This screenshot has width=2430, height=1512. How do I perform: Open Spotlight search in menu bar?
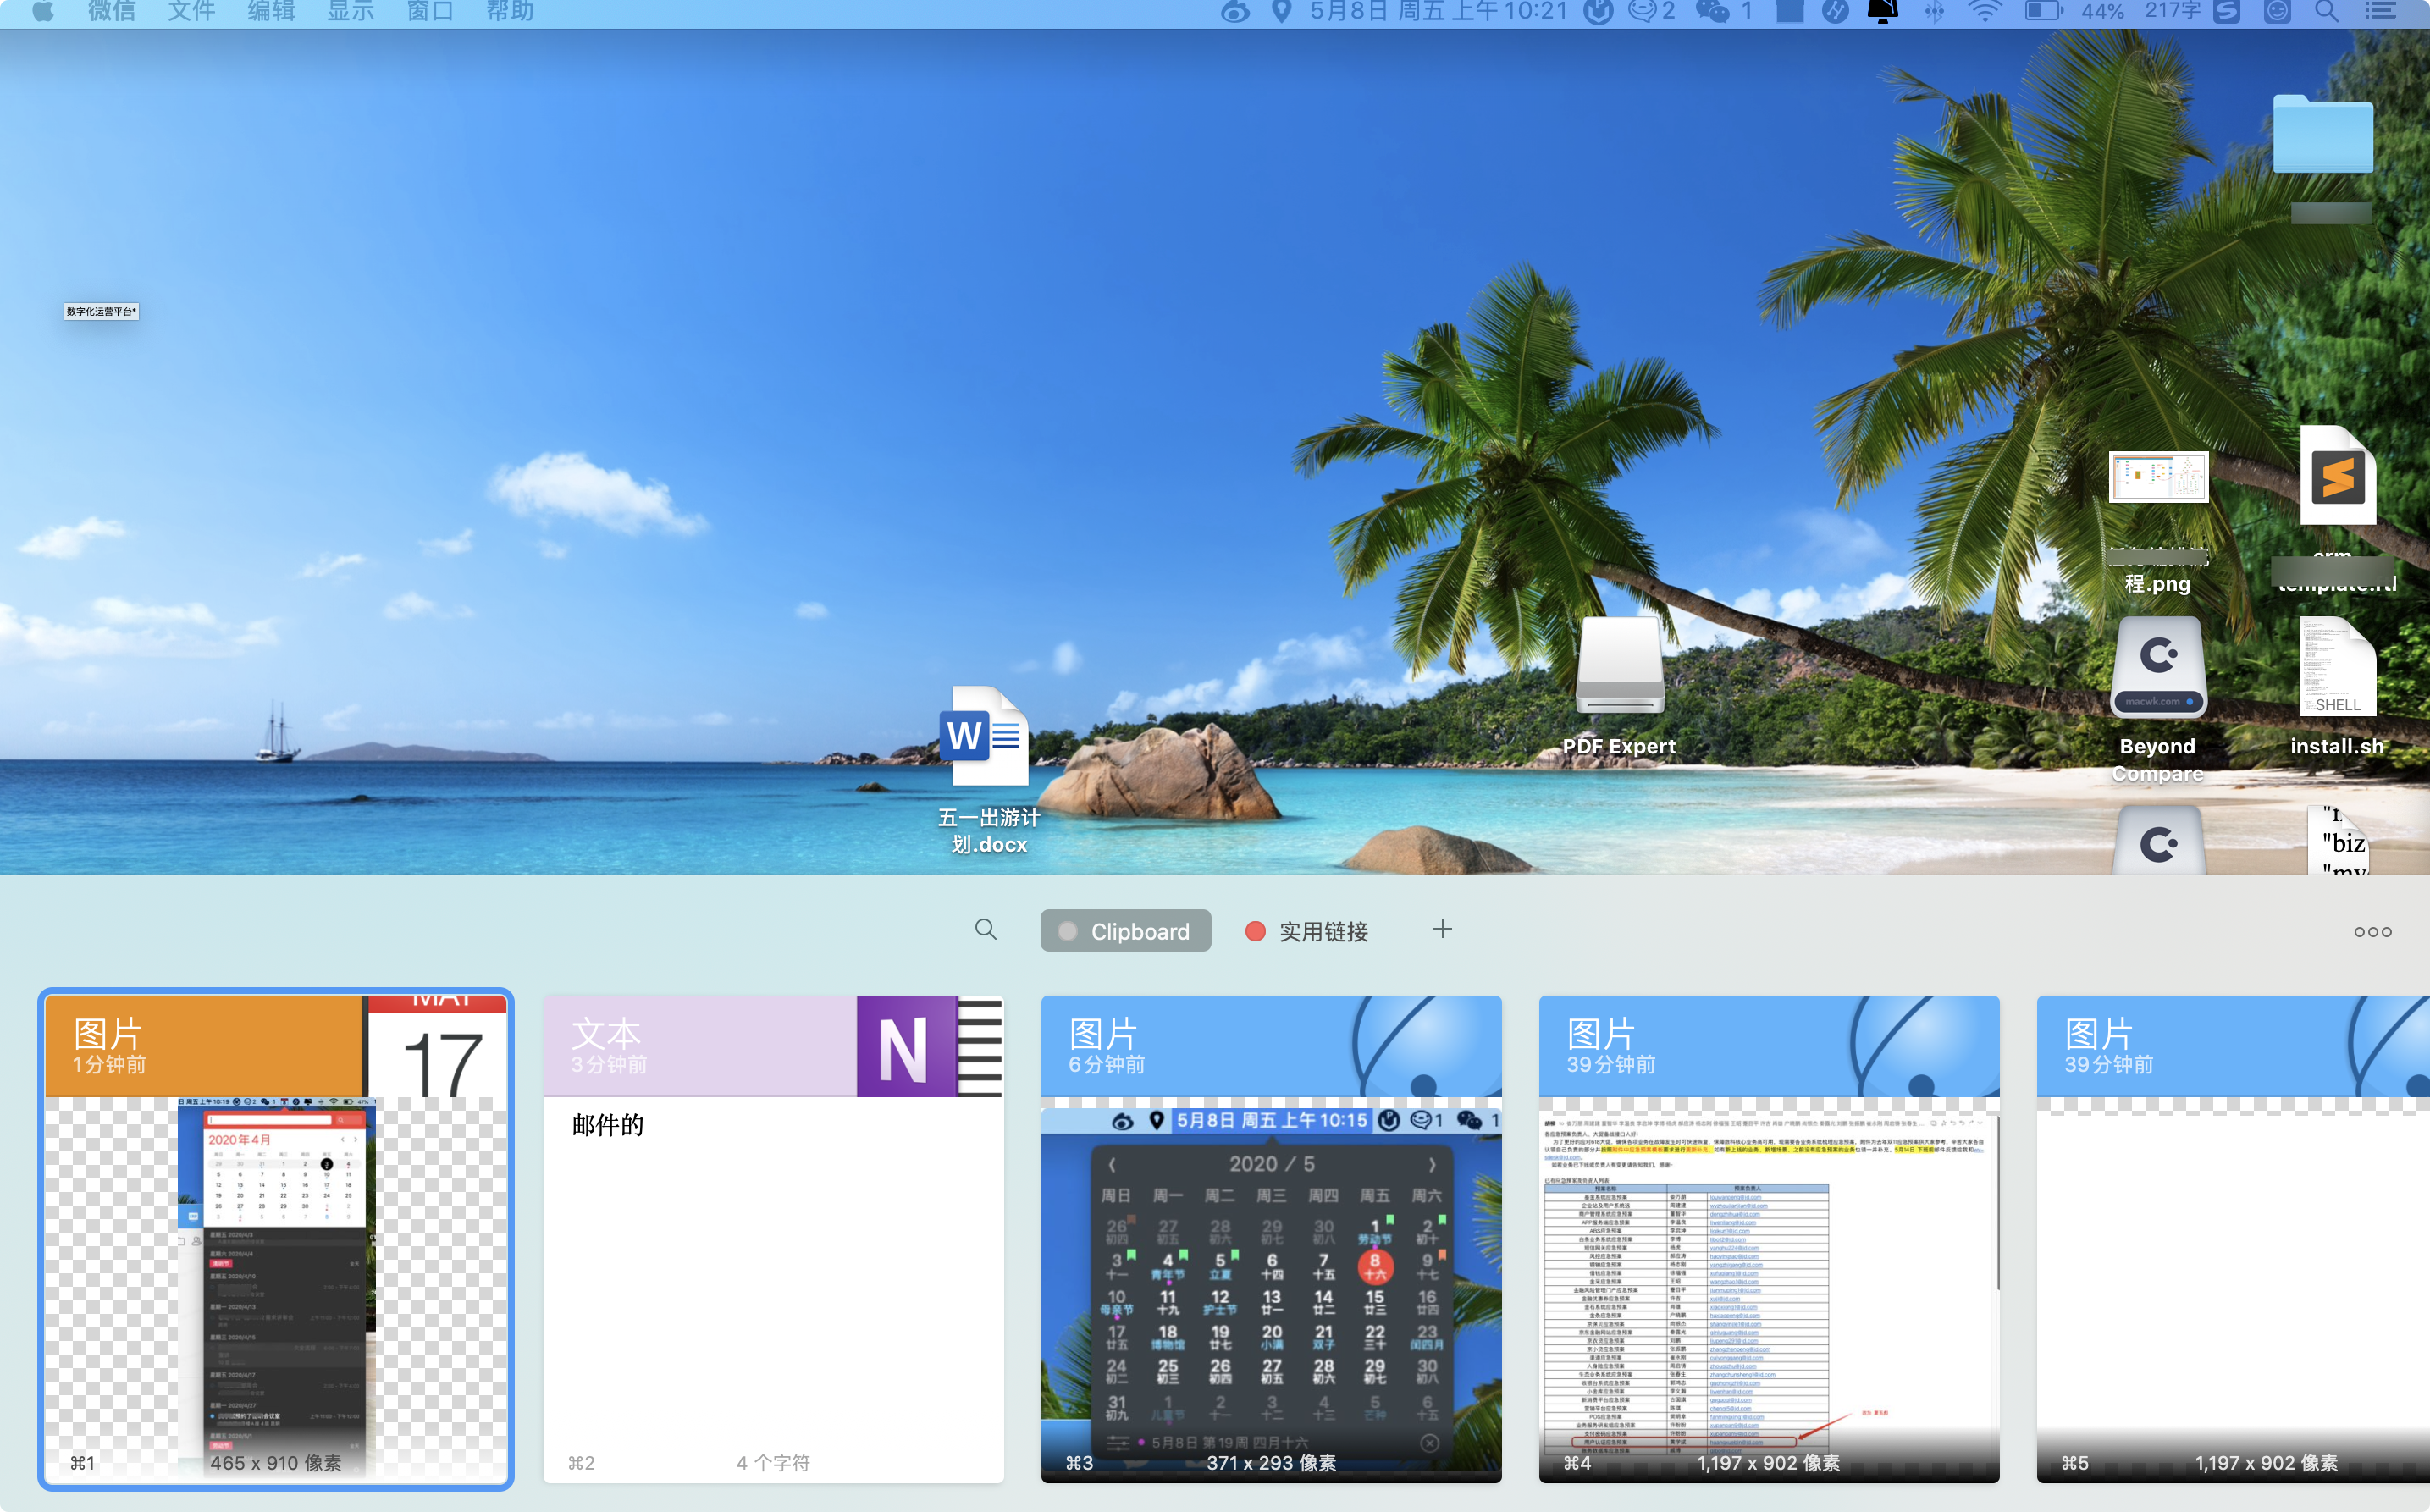click(x=2326, y=12)
